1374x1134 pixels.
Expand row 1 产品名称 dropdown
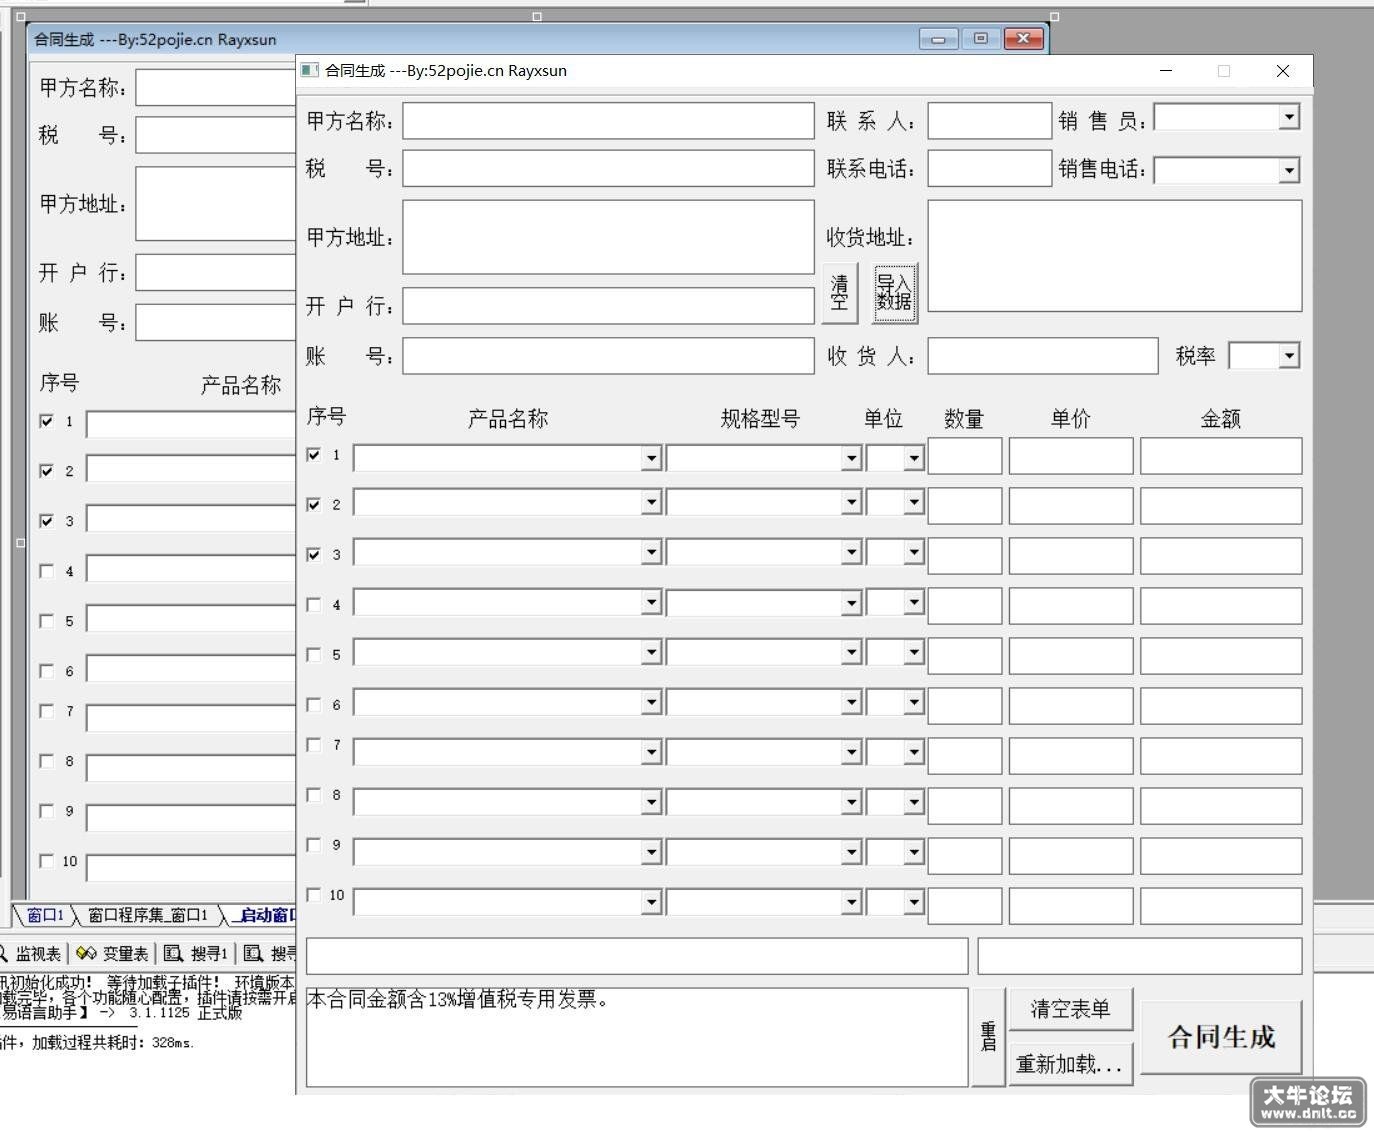point(651,458)
